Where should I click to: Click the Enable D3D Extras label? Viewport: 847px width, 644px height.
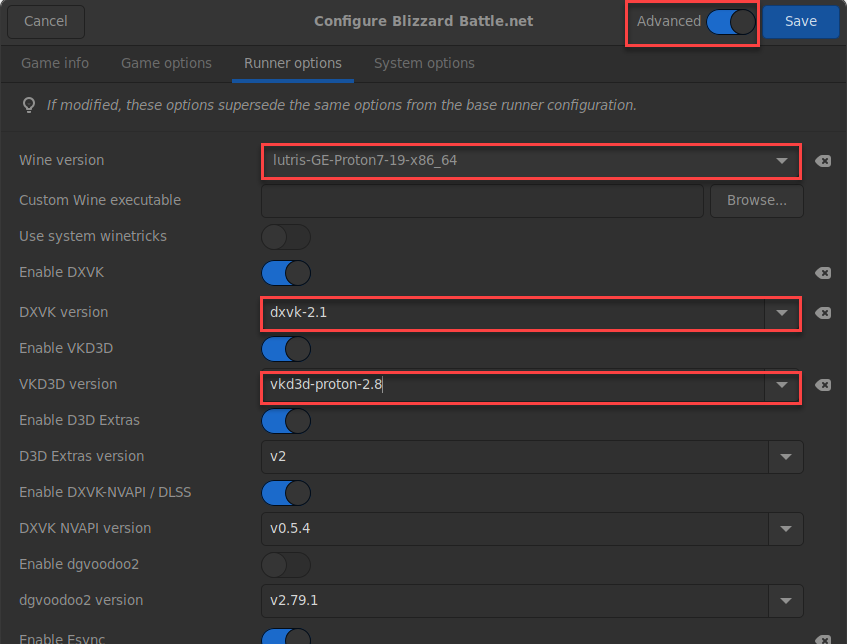point(79,420)
